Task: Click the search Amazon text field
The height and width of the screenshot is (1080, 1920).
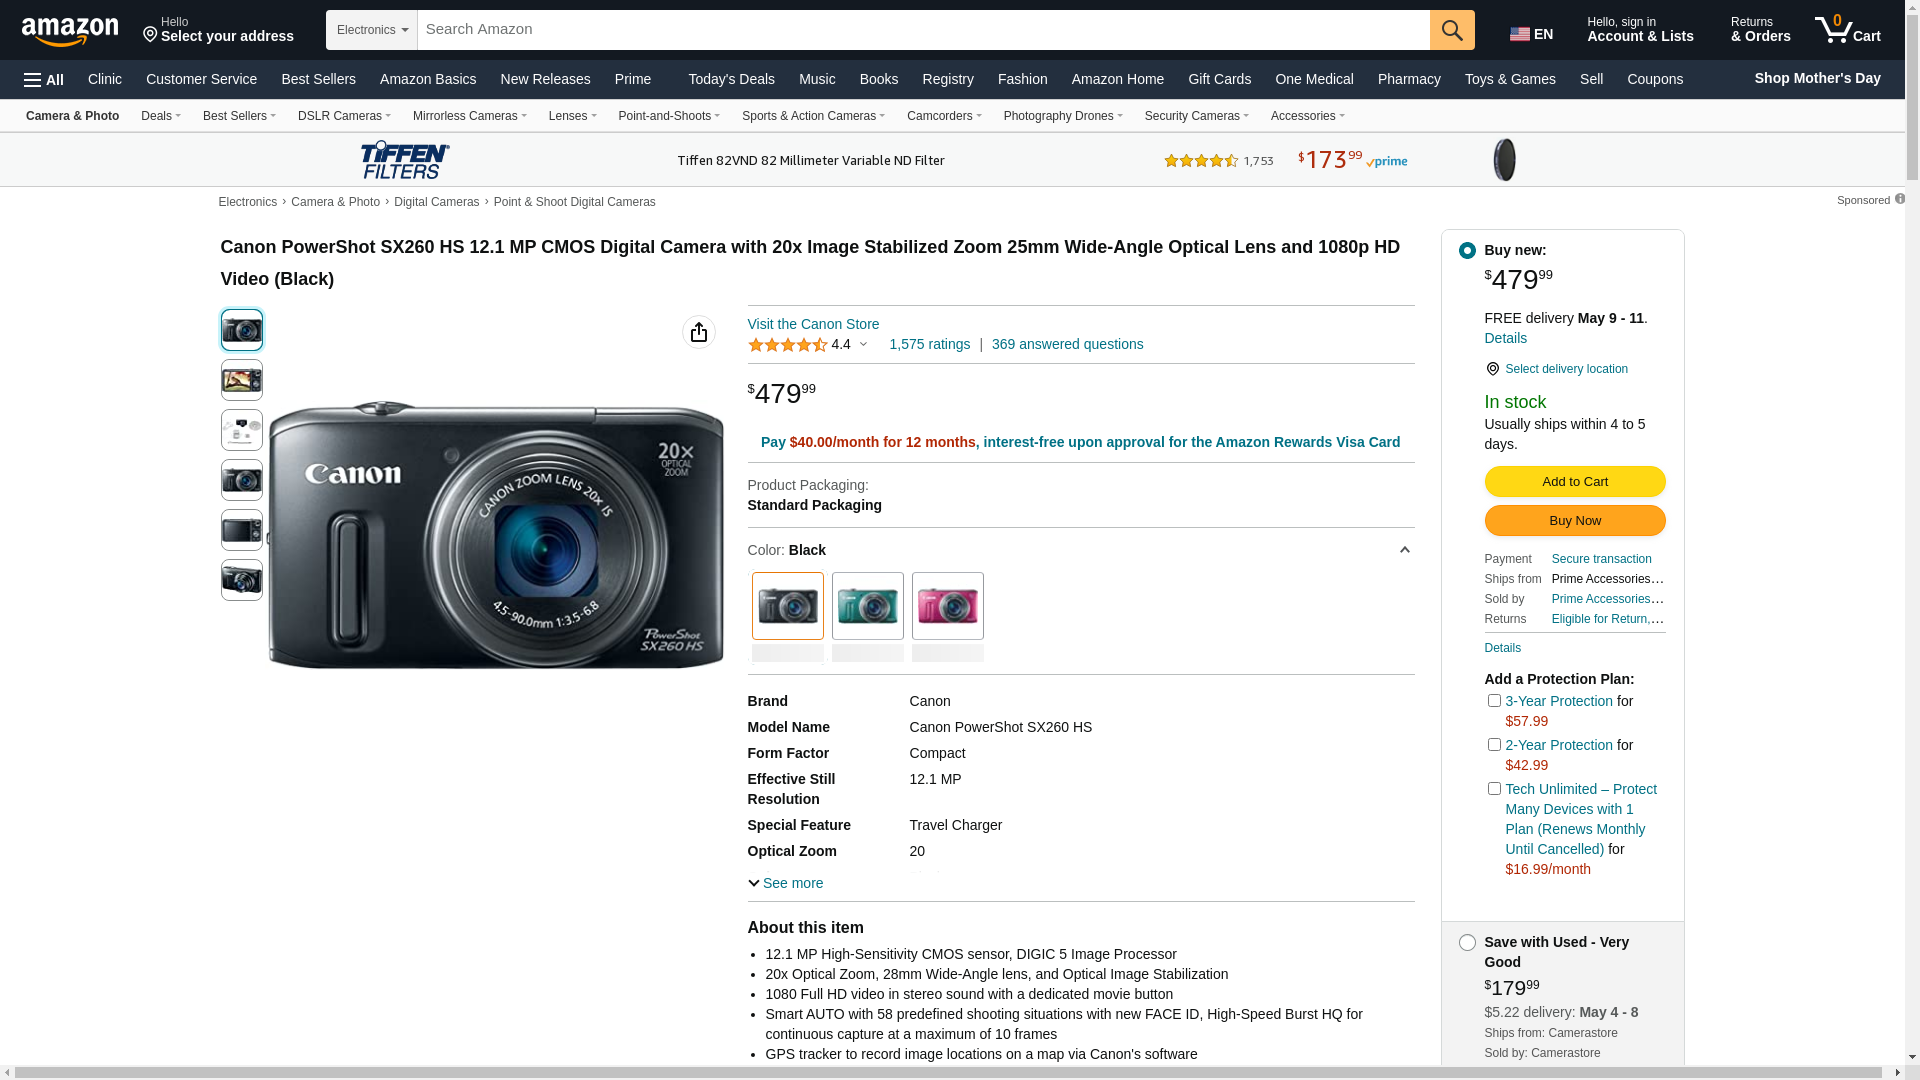Action: (922, 30)
